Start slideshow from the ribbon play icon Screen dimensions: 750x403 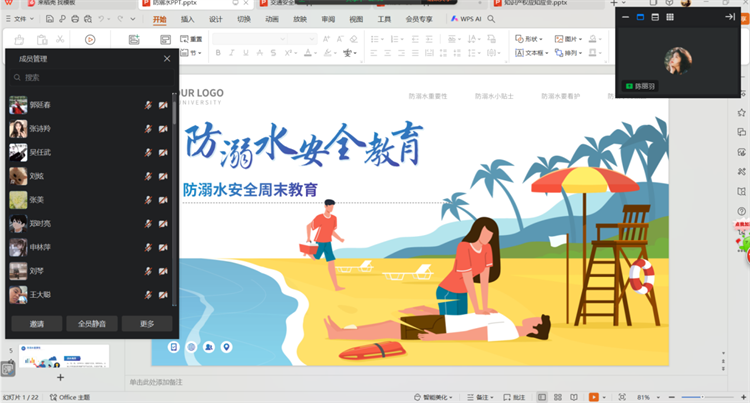(x=90, y=39)
